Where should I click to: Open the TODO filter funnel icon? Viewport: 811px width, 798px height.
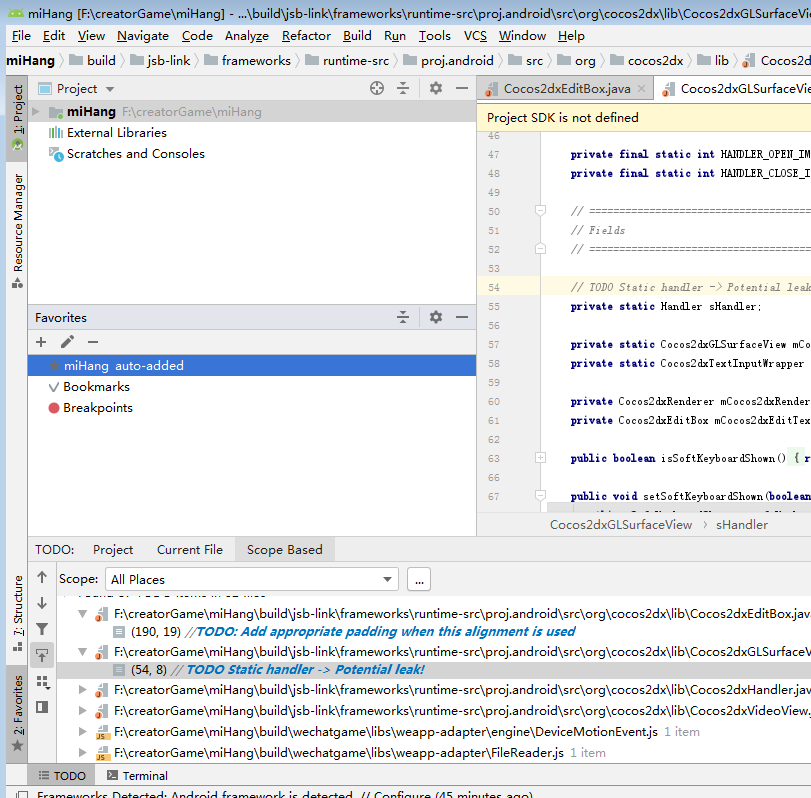(42, 629)
